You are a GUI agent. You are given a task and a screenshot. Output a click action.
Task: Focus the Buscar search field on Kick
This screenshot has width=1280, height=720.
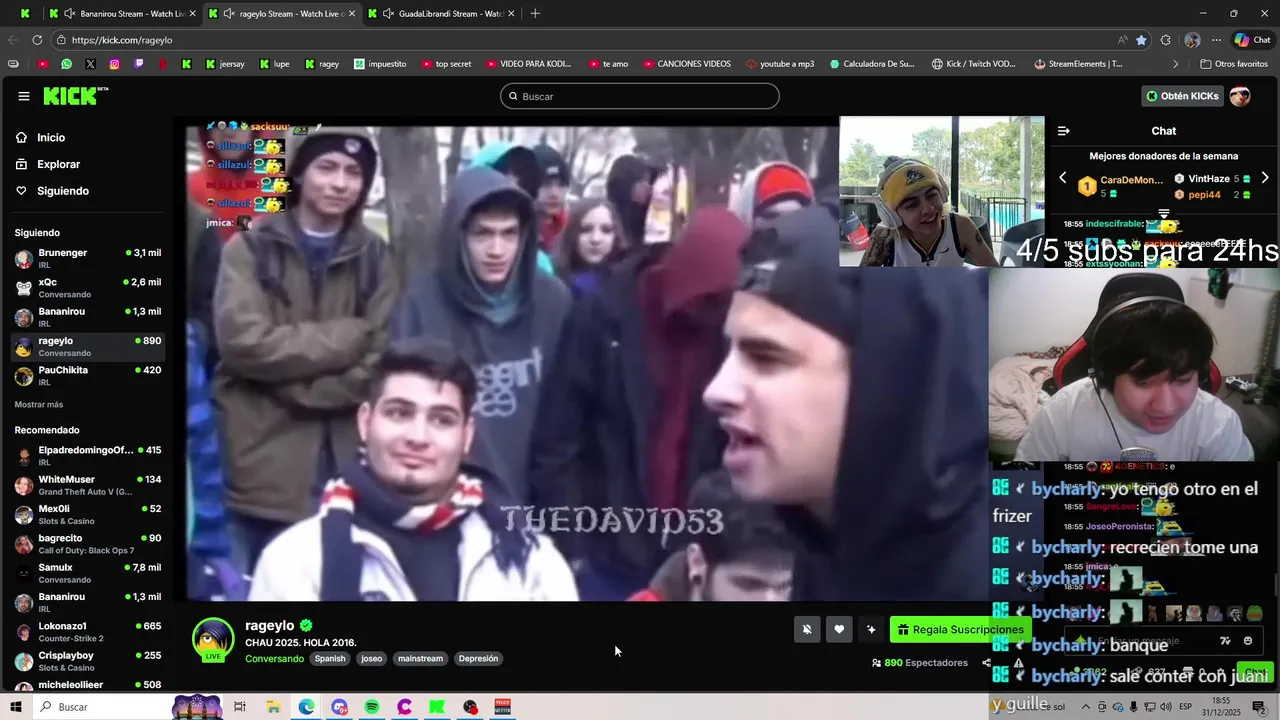640,96
